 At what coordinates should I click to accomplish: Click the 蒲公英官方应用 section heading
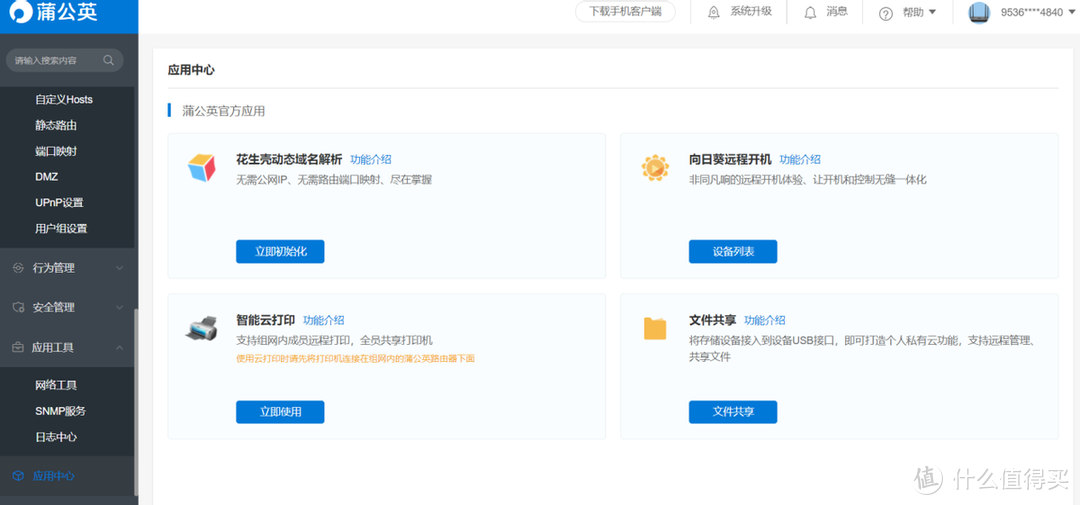click(224, 110)
